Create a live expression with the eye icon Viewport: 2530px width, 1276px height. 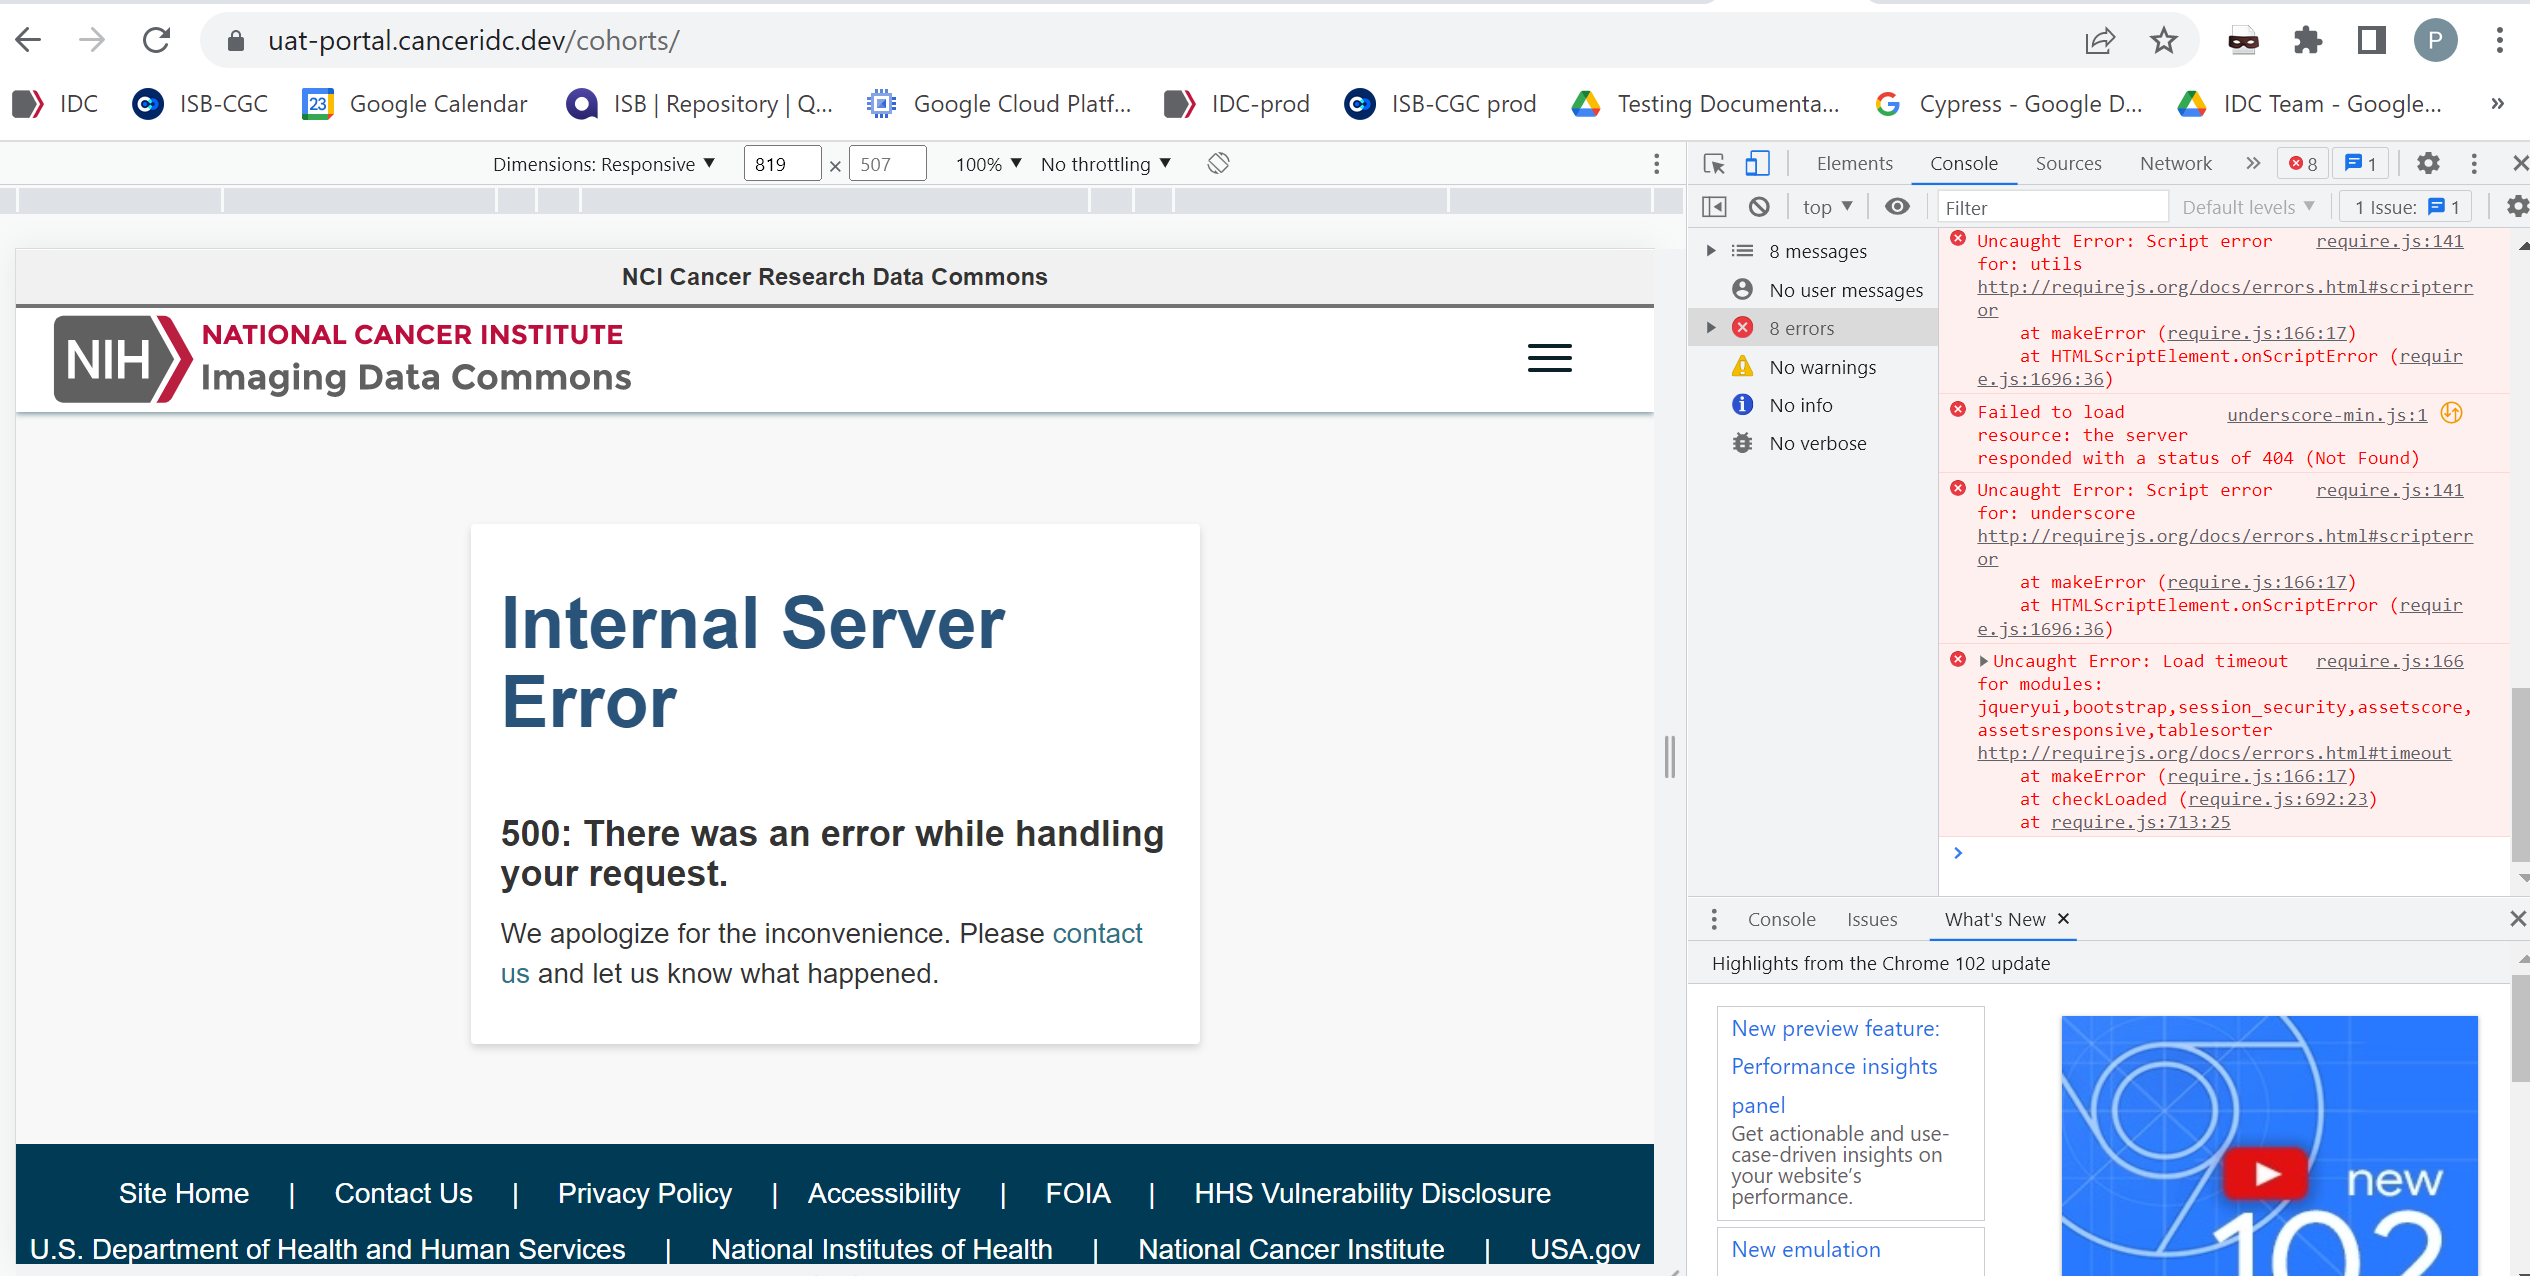pos(1898,206)
